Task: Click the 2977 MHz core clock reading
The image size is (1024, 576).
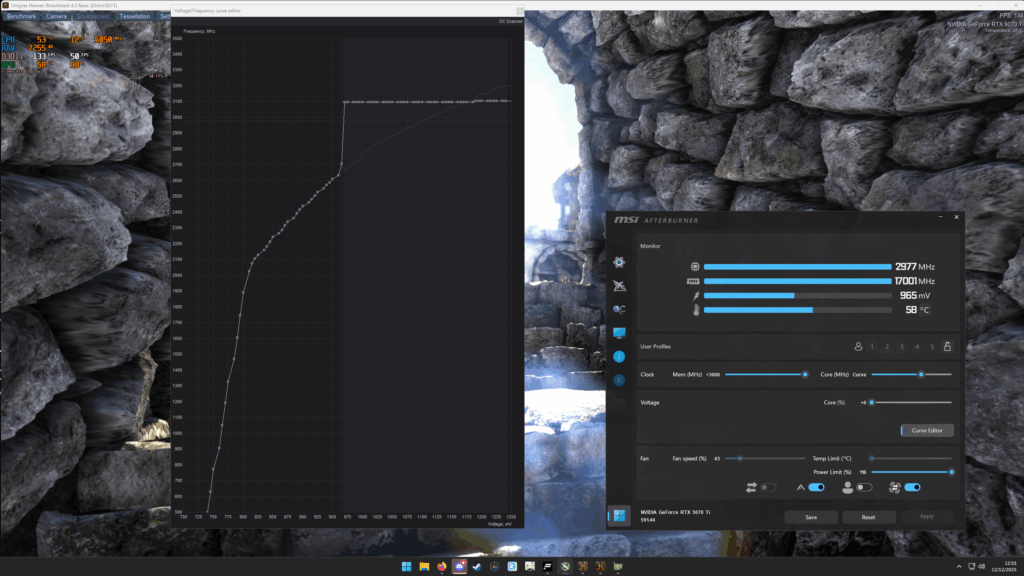Action: click(x=914, y=266)
